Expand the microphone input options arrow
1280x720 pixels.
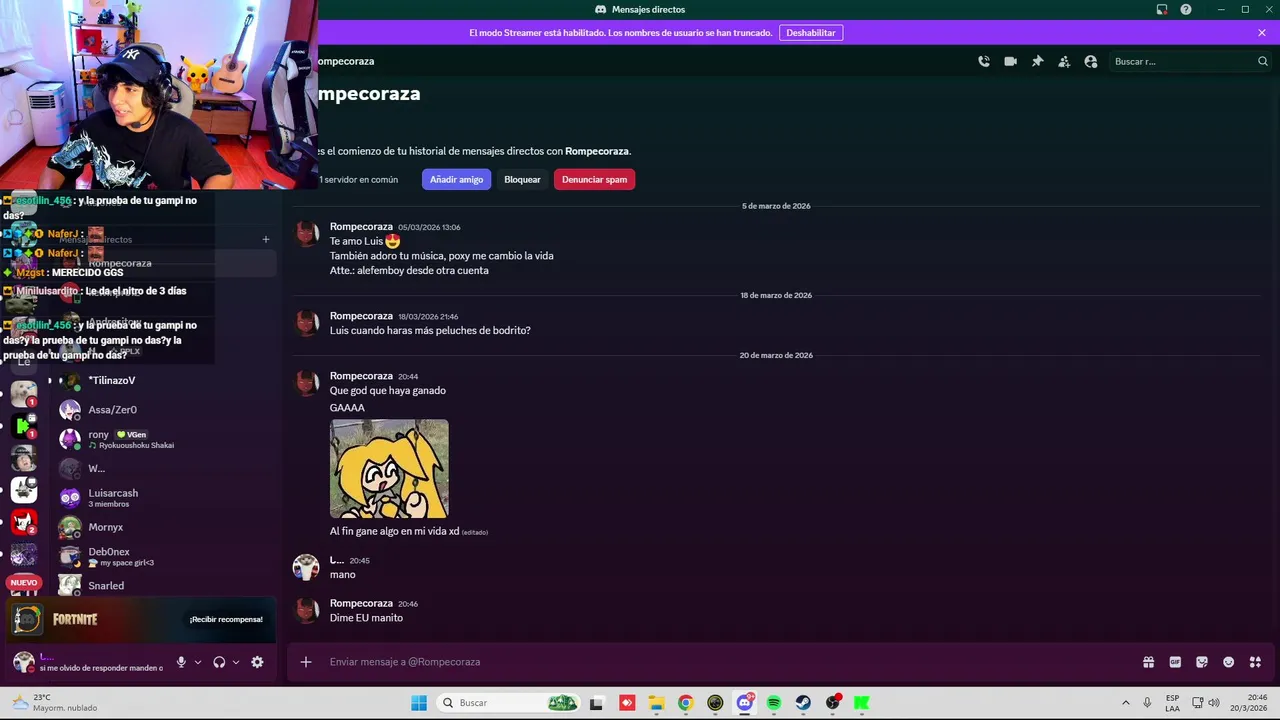198,662
